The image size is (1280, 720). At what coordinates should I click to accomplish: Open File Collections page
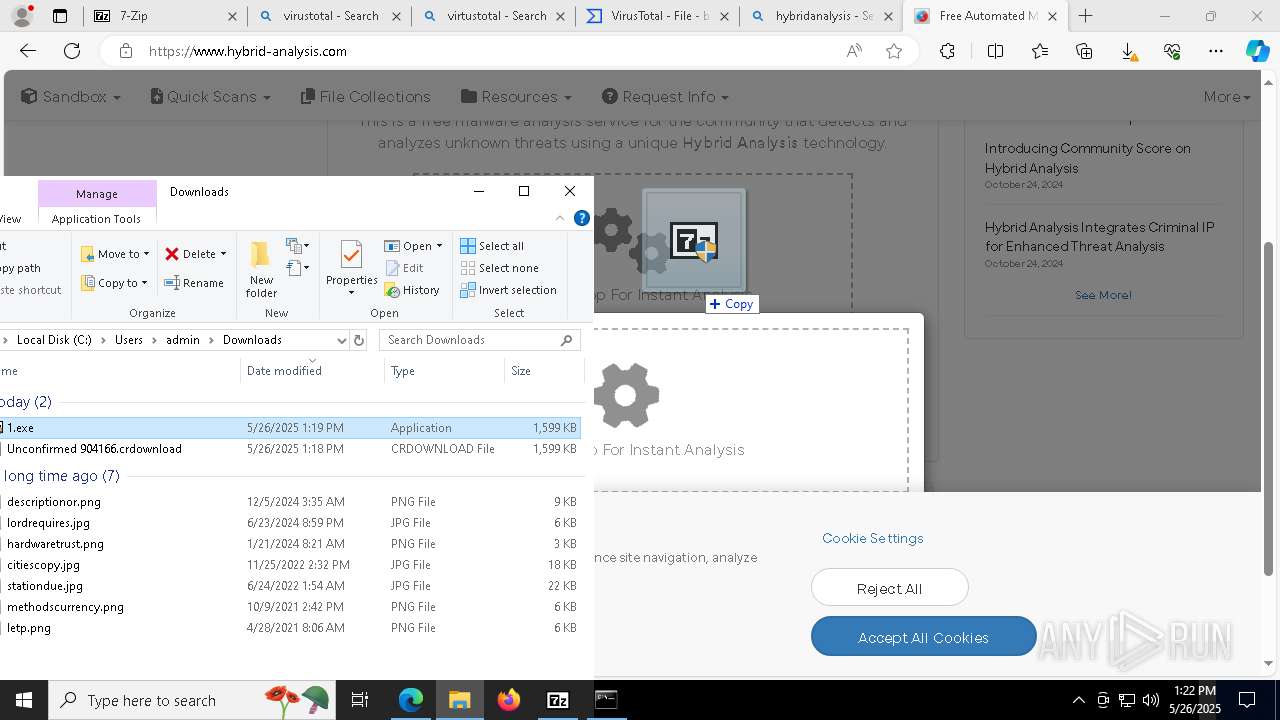pyautogui.click(x=366, y=97)
